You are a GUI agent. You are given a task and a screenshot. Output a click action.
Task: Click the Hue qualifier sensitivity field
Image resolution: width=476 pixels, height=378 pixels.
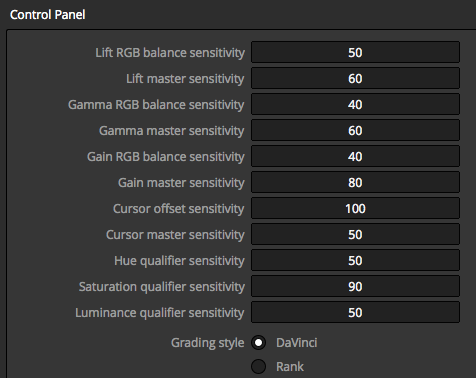(x=355, y=260)
